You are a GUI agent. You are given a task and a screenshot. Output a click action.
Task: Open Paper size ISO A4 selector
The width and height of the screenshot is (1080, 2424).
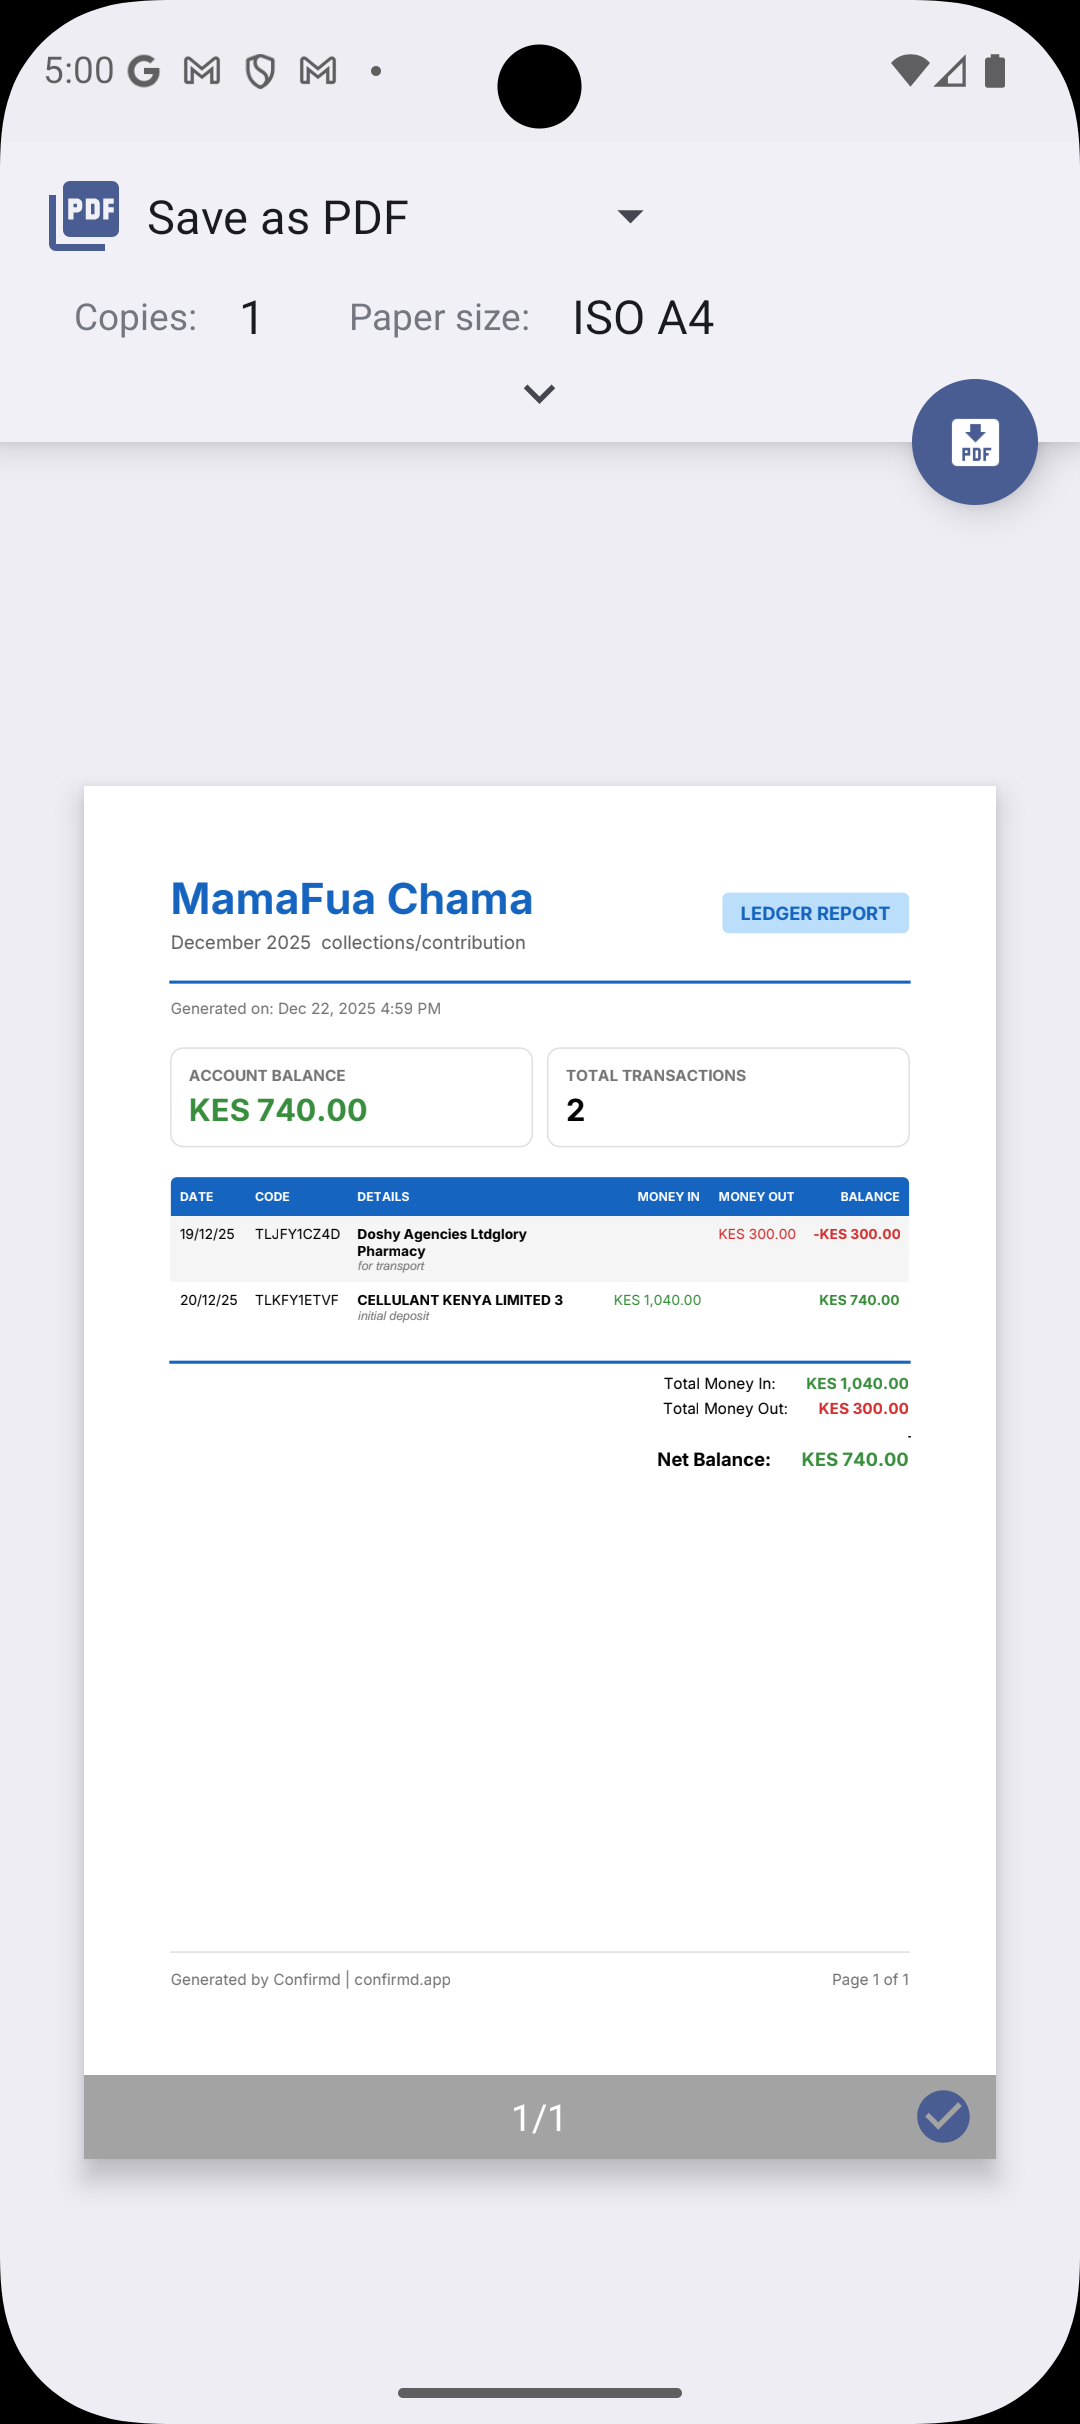pos(642,318)
